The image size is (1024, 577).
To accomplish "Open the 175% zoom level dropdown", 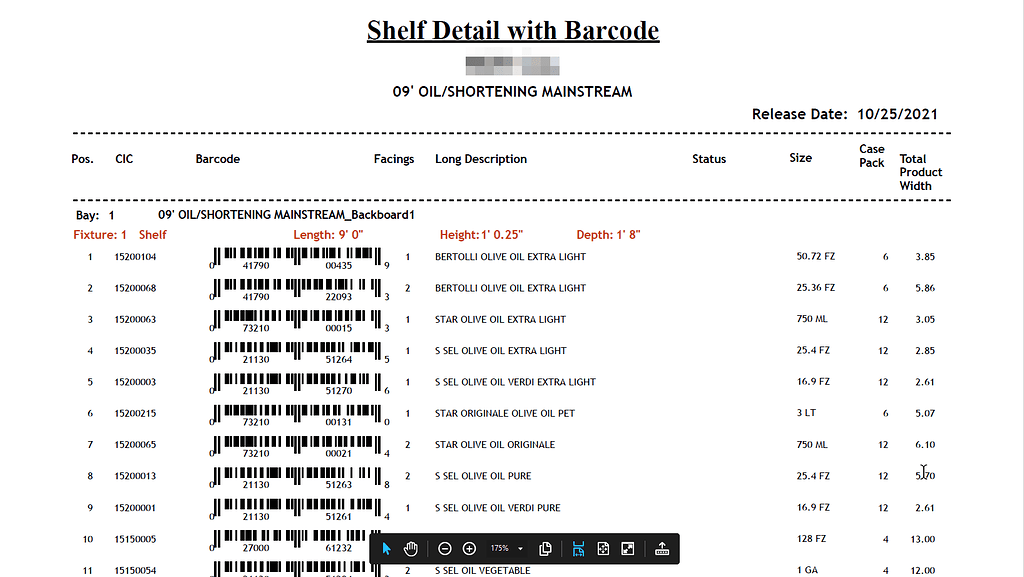I will 506,549.
